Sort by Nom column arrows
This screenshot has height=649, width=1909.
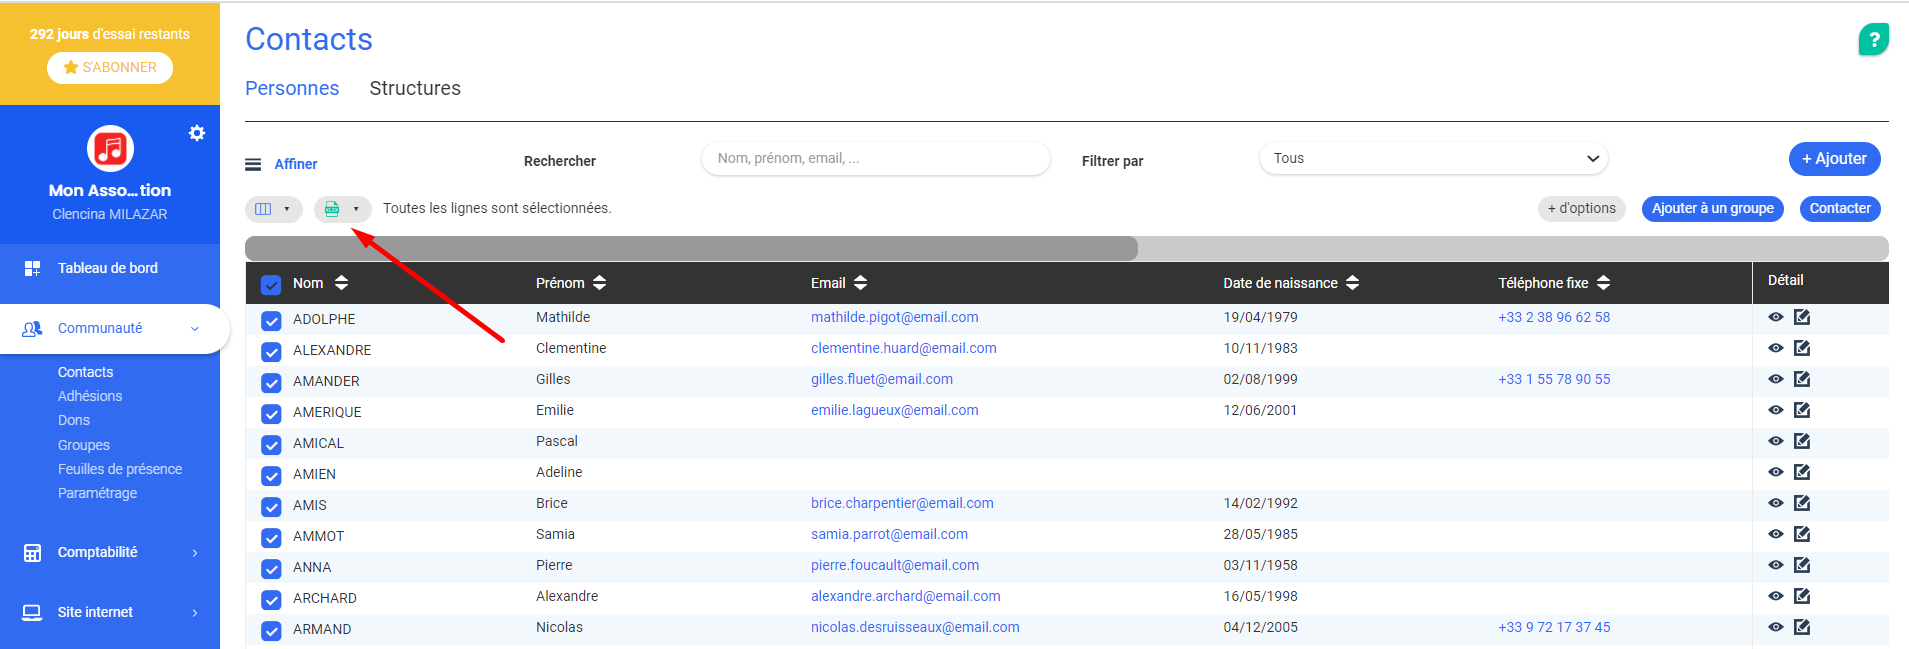click(341, 283)
